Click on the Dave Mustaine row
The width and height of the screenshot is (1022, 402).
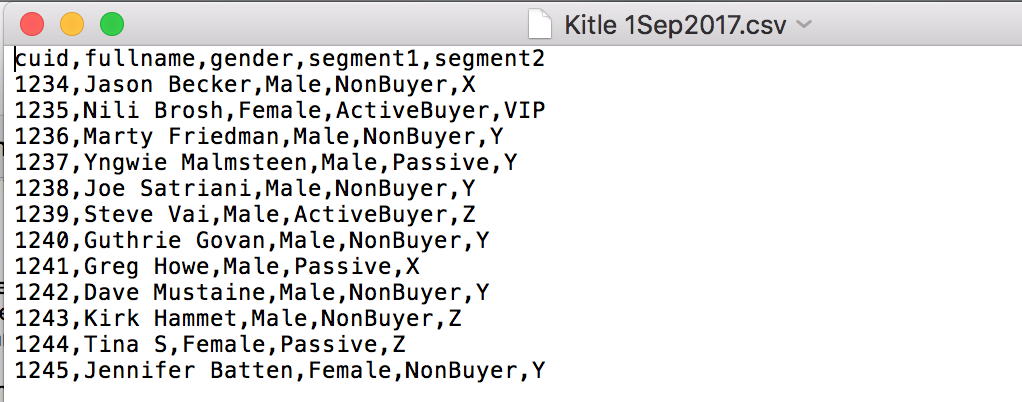(x=252, y=293)
